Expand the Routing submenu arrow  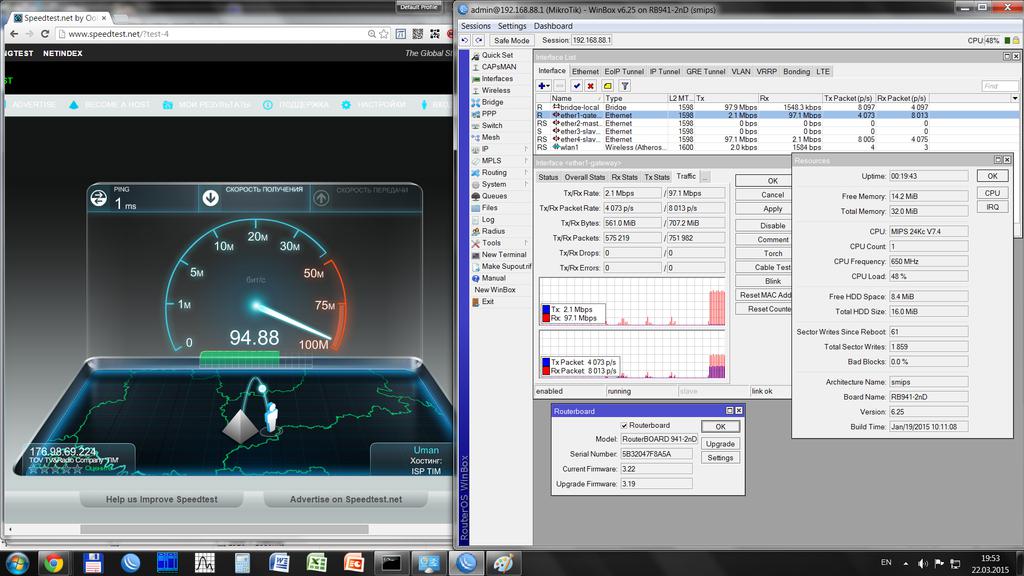click(x=526, y=172)
